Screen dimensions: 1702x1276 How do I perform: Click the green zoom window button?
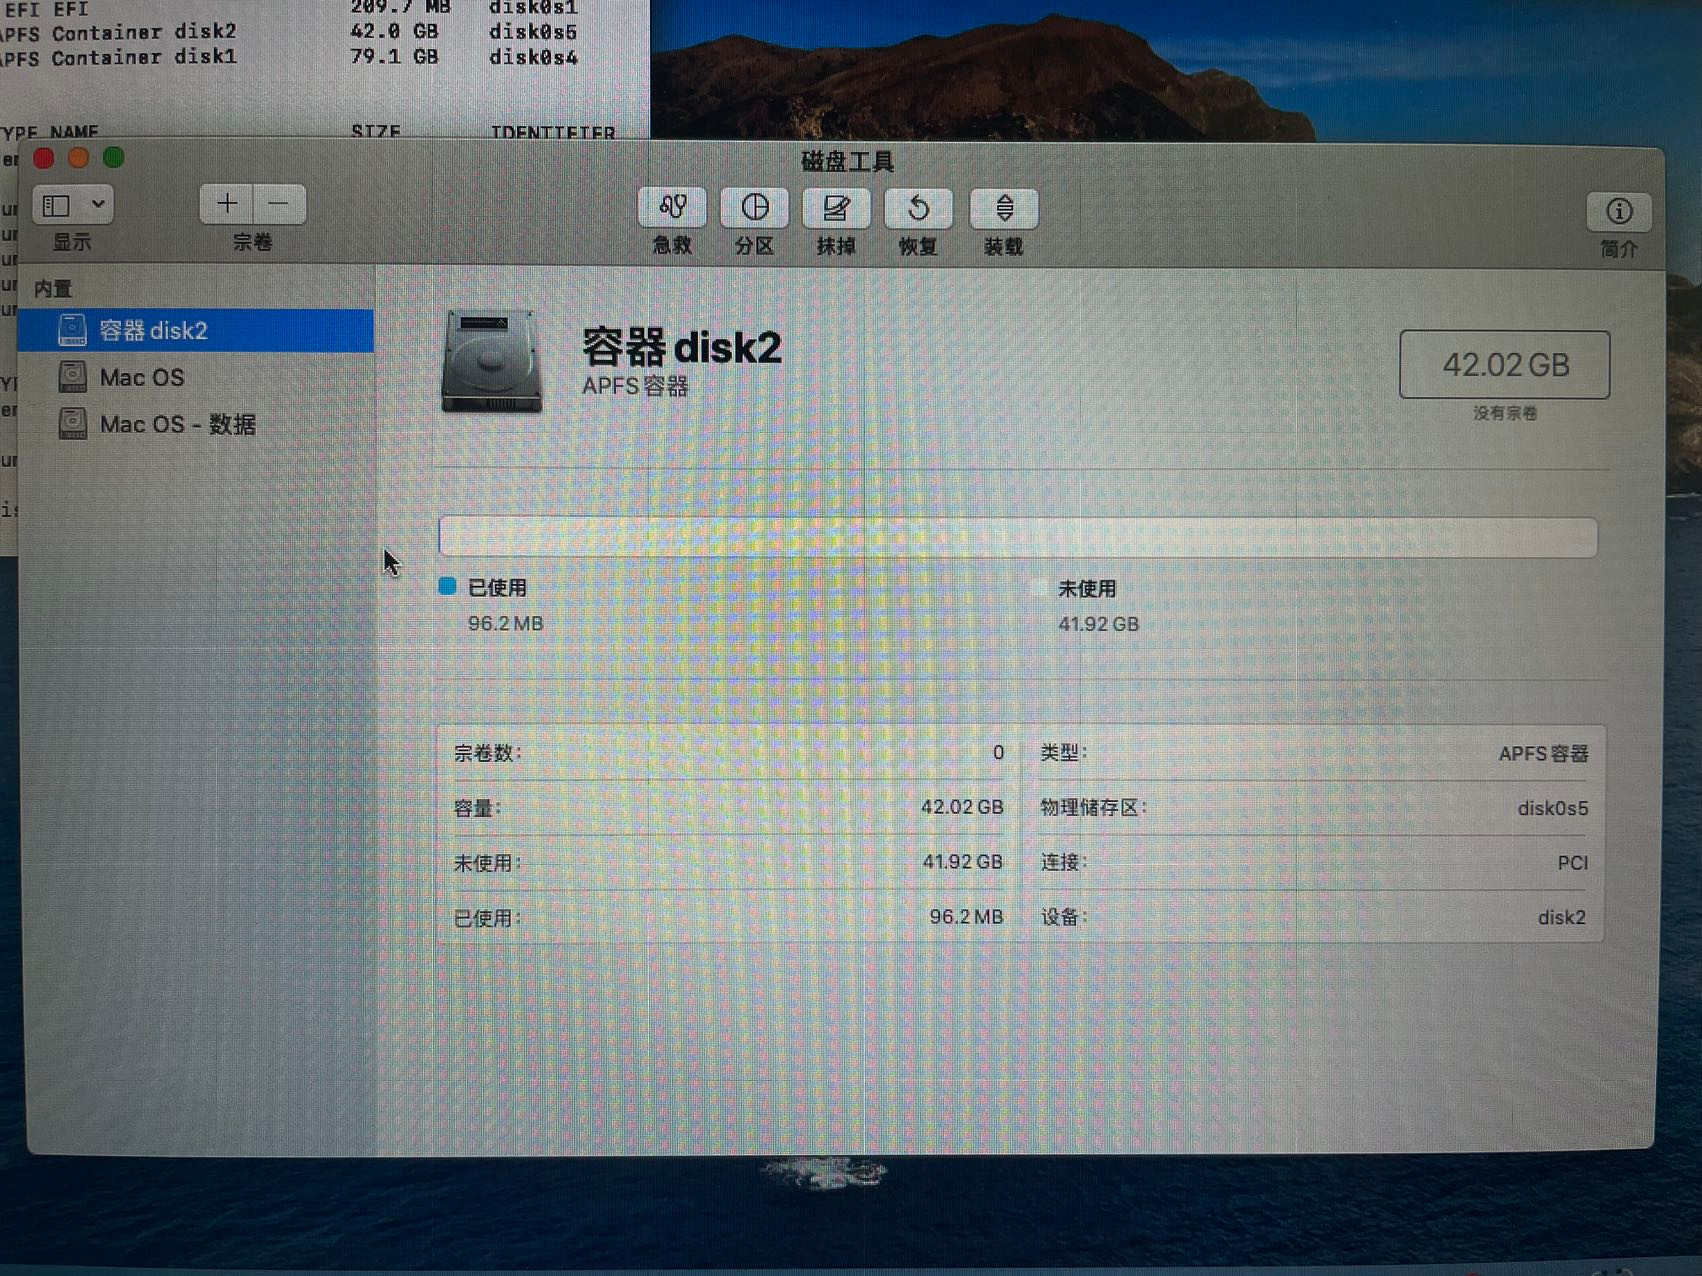click(114, 158)
